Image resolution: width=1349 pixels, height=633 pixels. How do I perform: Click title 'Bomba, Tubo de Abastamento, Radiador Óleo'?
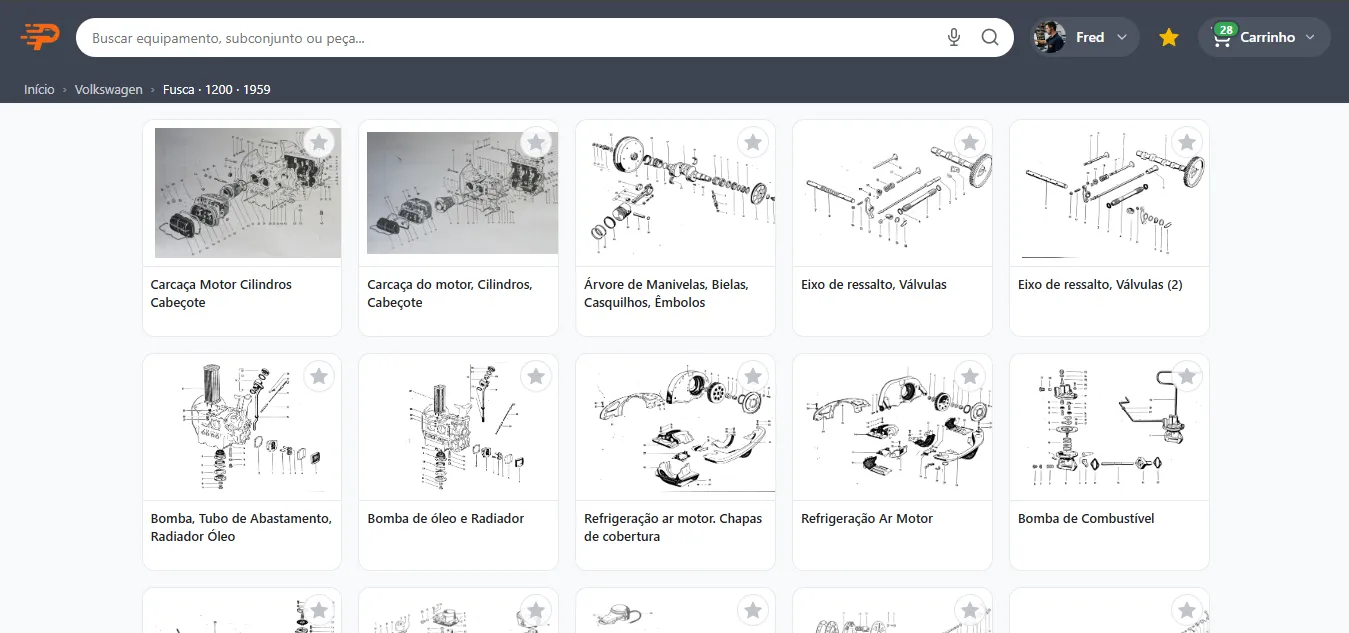coord(241,527)
